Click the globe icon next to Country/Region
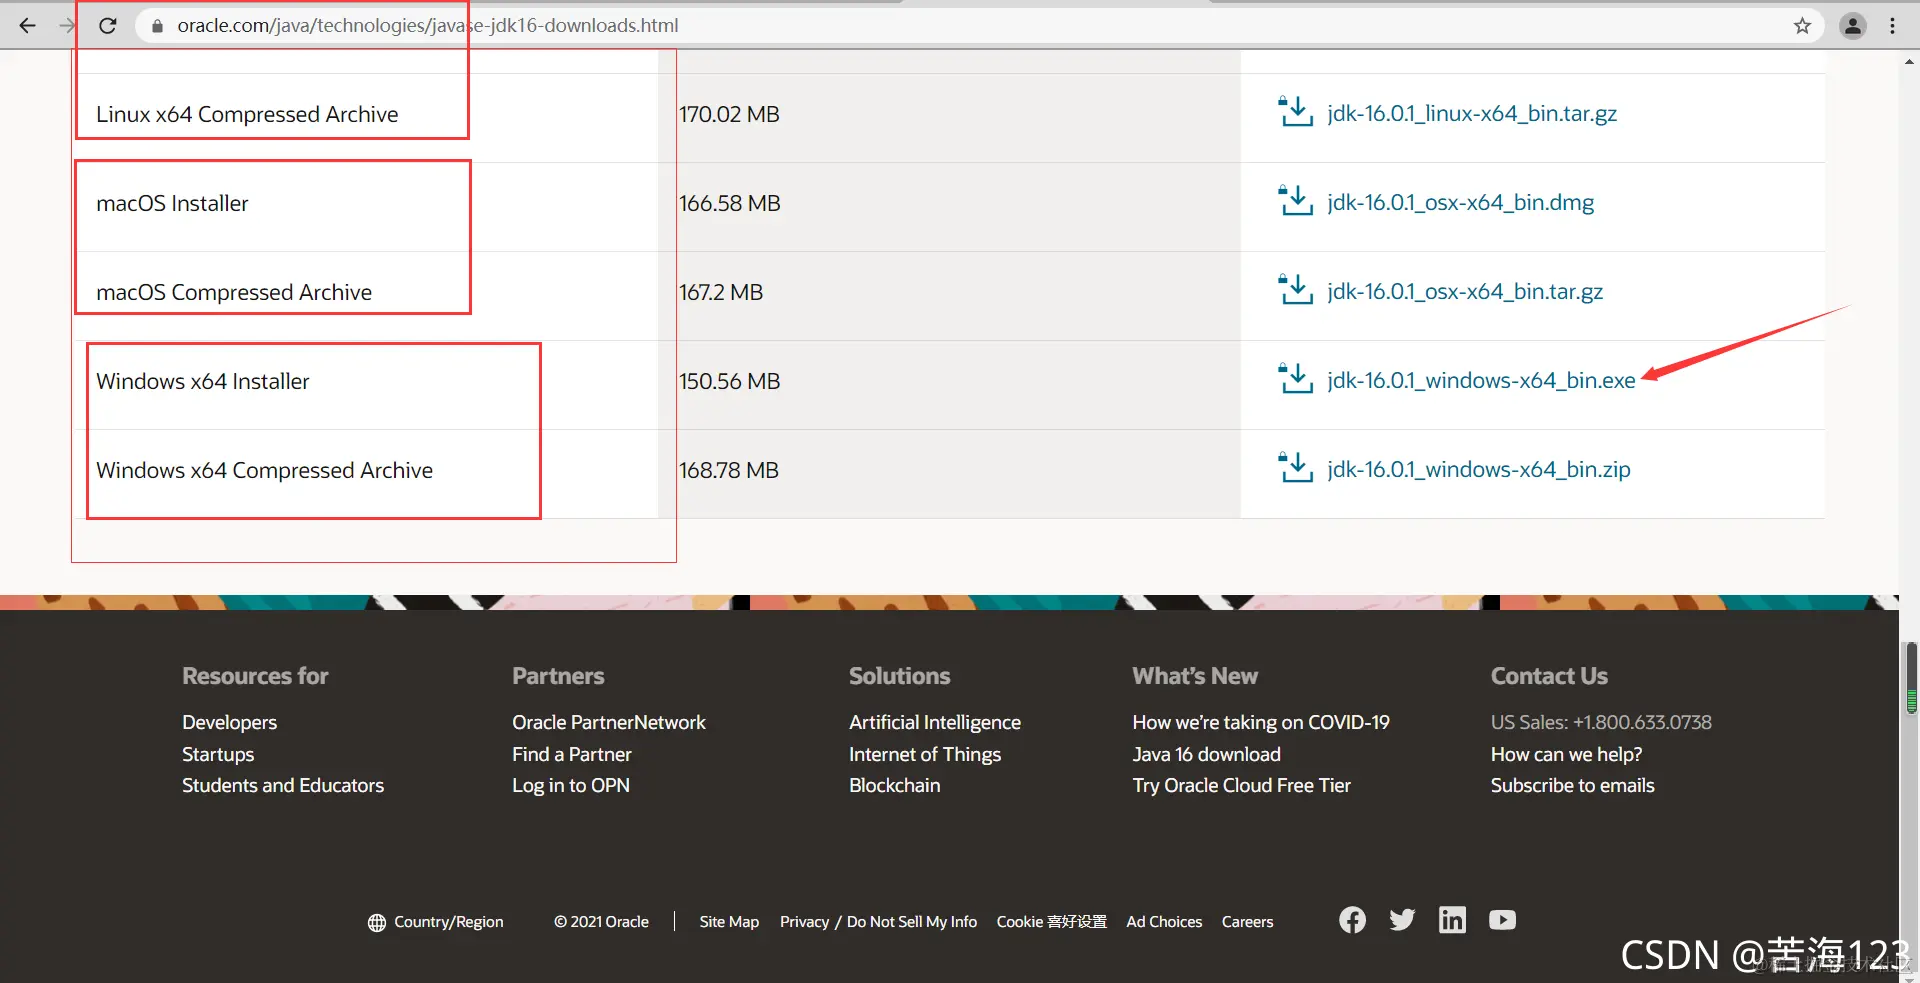The height and width of the screenshot is (983, 1920). 376,923
